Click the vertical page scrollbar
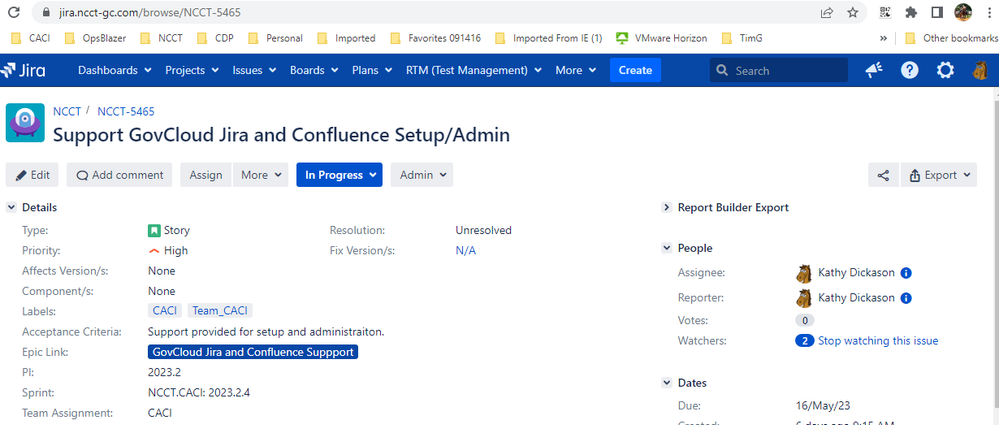Image resolution: width=999 pixels, height=425 pixels. pos(994,255)
